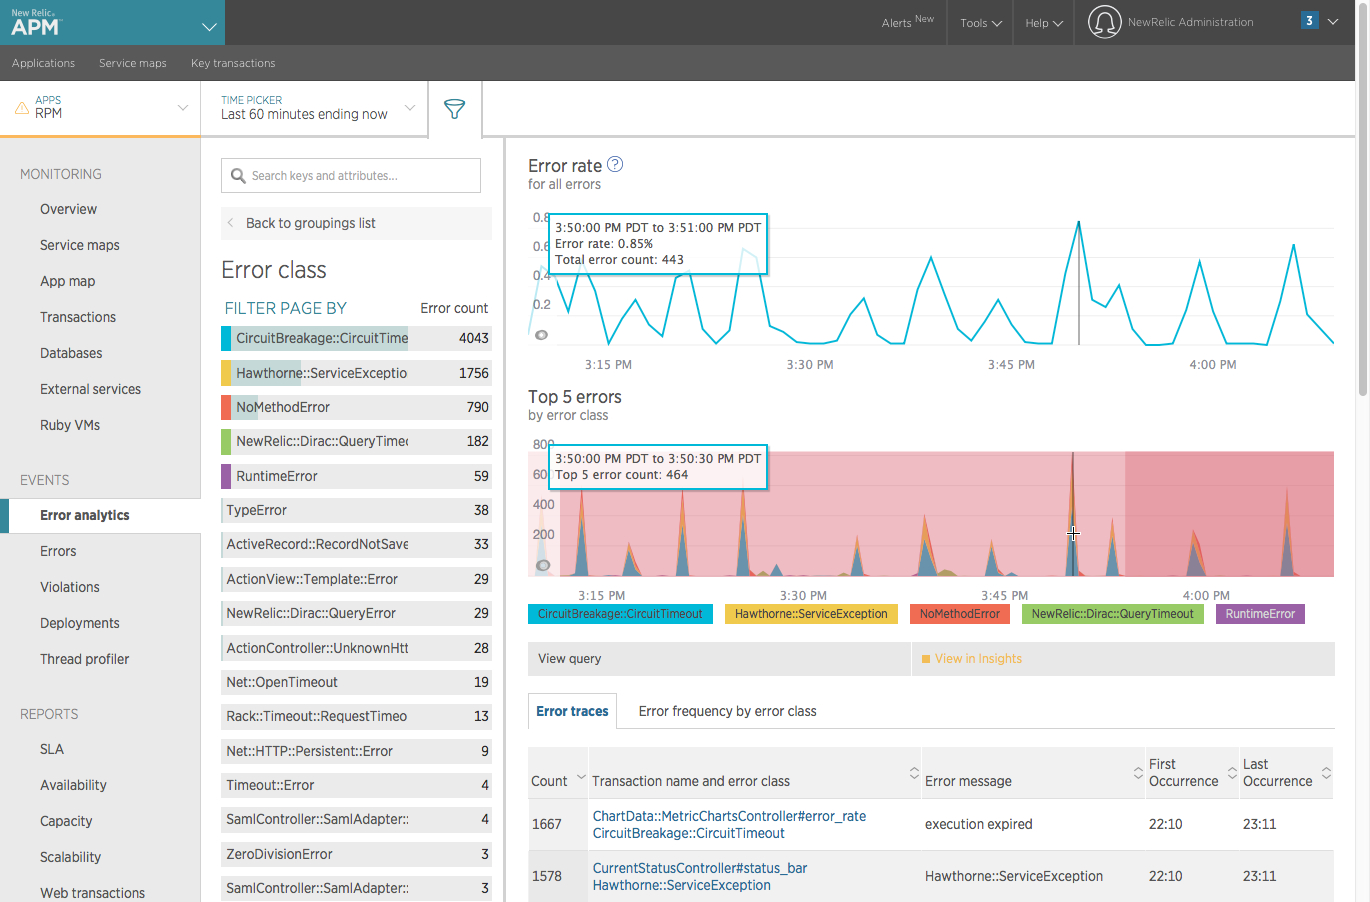Viewport: 1370px width, 902px height.
Task: Click the NoMethodError color swatch bar
Action: [226, 407]
